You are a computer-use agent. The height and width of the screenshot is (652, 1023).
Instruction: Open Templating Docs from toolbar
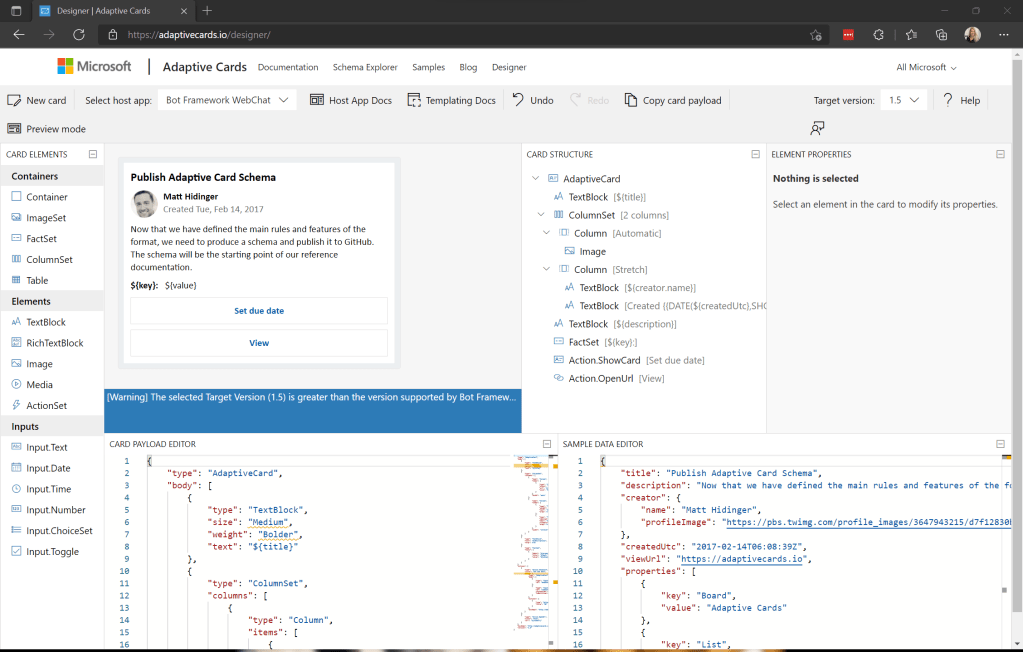[x=452, y=100]
